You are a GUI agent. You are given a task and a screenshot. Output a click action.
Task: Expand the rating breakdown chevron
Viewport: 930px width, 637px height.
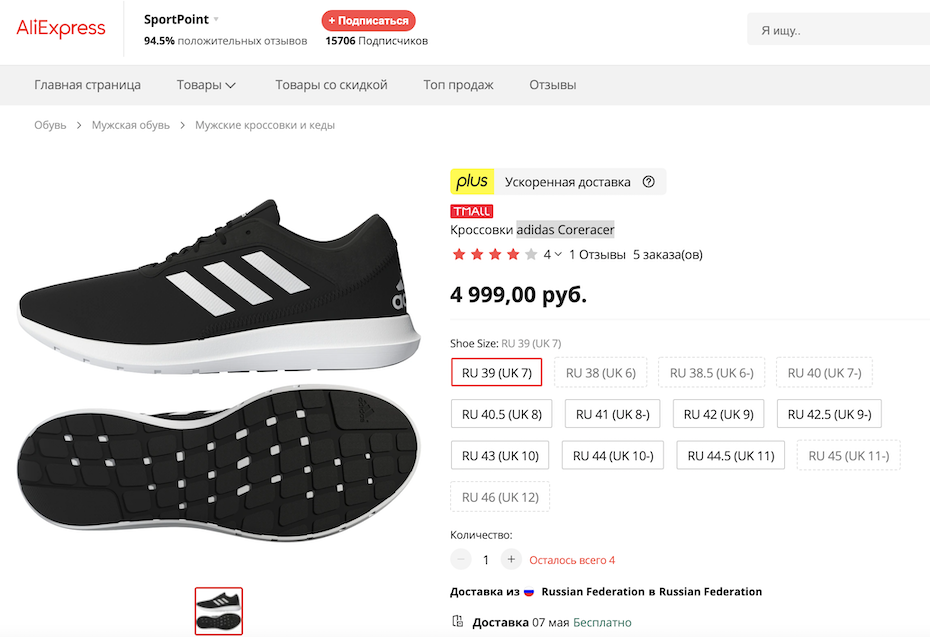[x=558, y=254]
